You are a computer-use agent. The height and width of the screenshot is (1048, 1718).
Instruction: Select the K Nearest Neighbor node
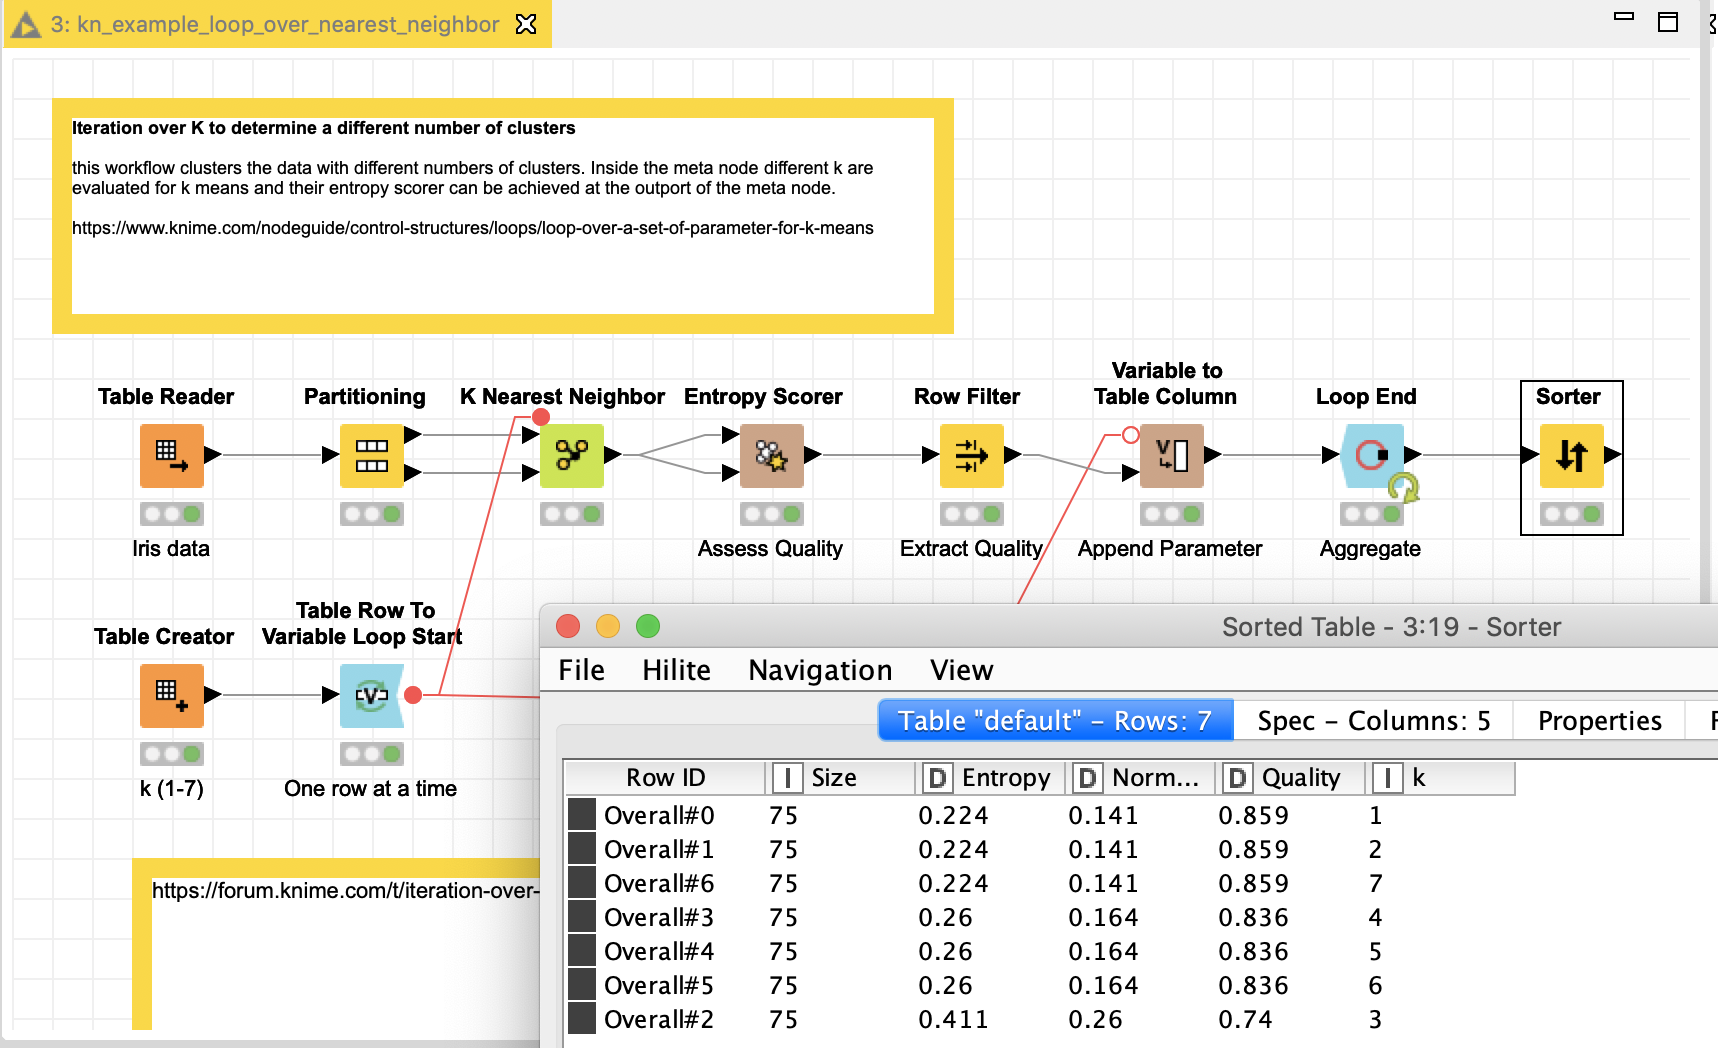click(571, 455)
